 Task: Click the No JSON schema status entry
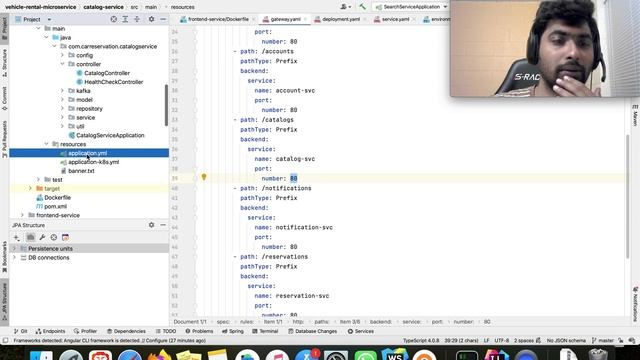coord(566,340)
